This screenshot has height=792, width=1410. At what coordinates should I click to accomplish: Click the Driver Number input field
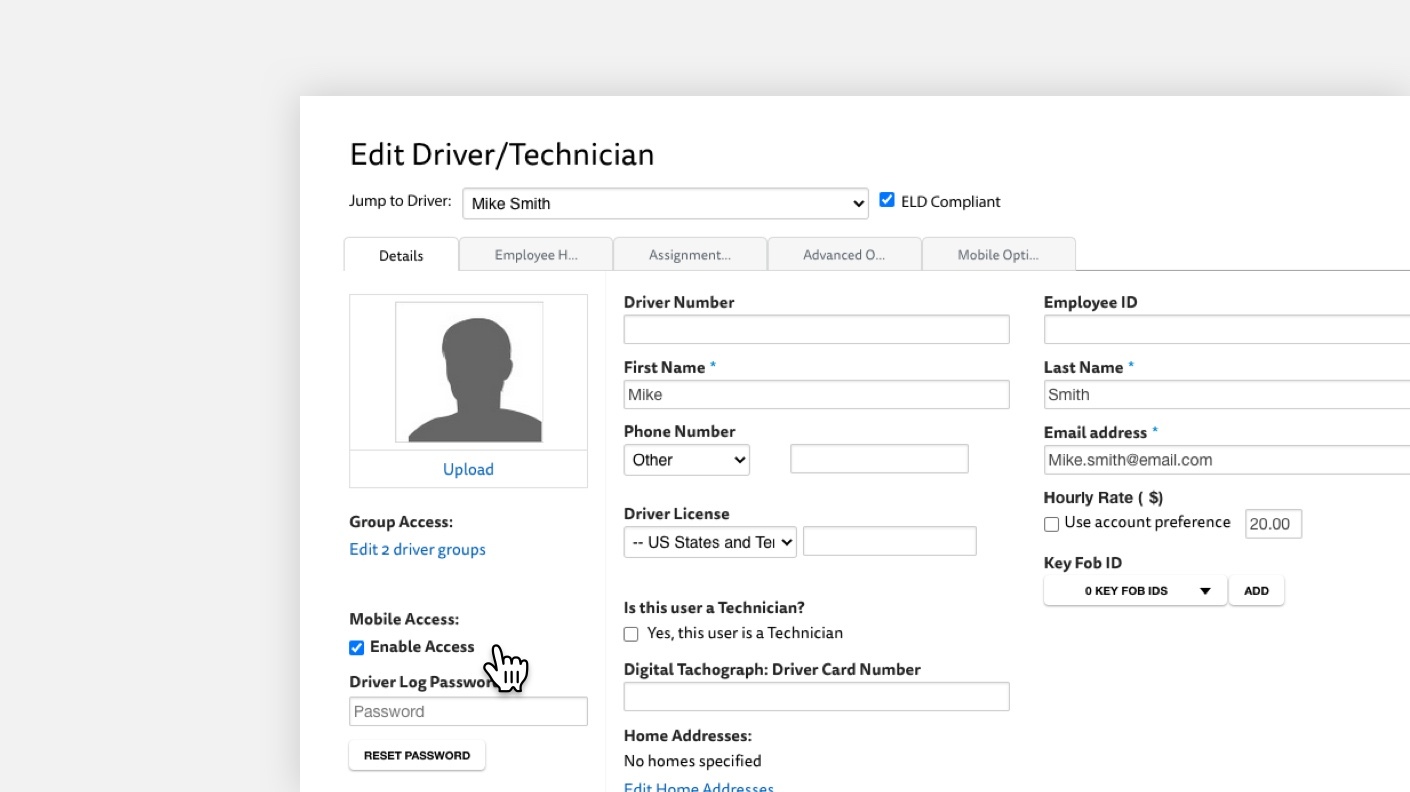coord(816,329)
